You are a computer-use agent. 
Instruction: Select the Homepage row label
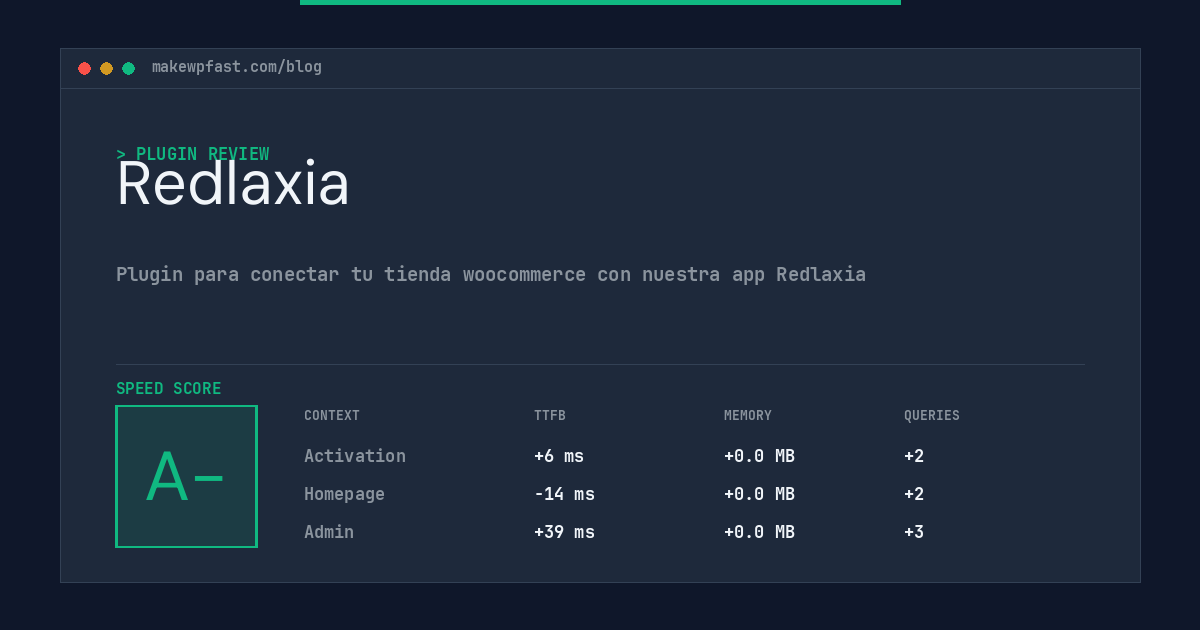[x=344, y=494]
